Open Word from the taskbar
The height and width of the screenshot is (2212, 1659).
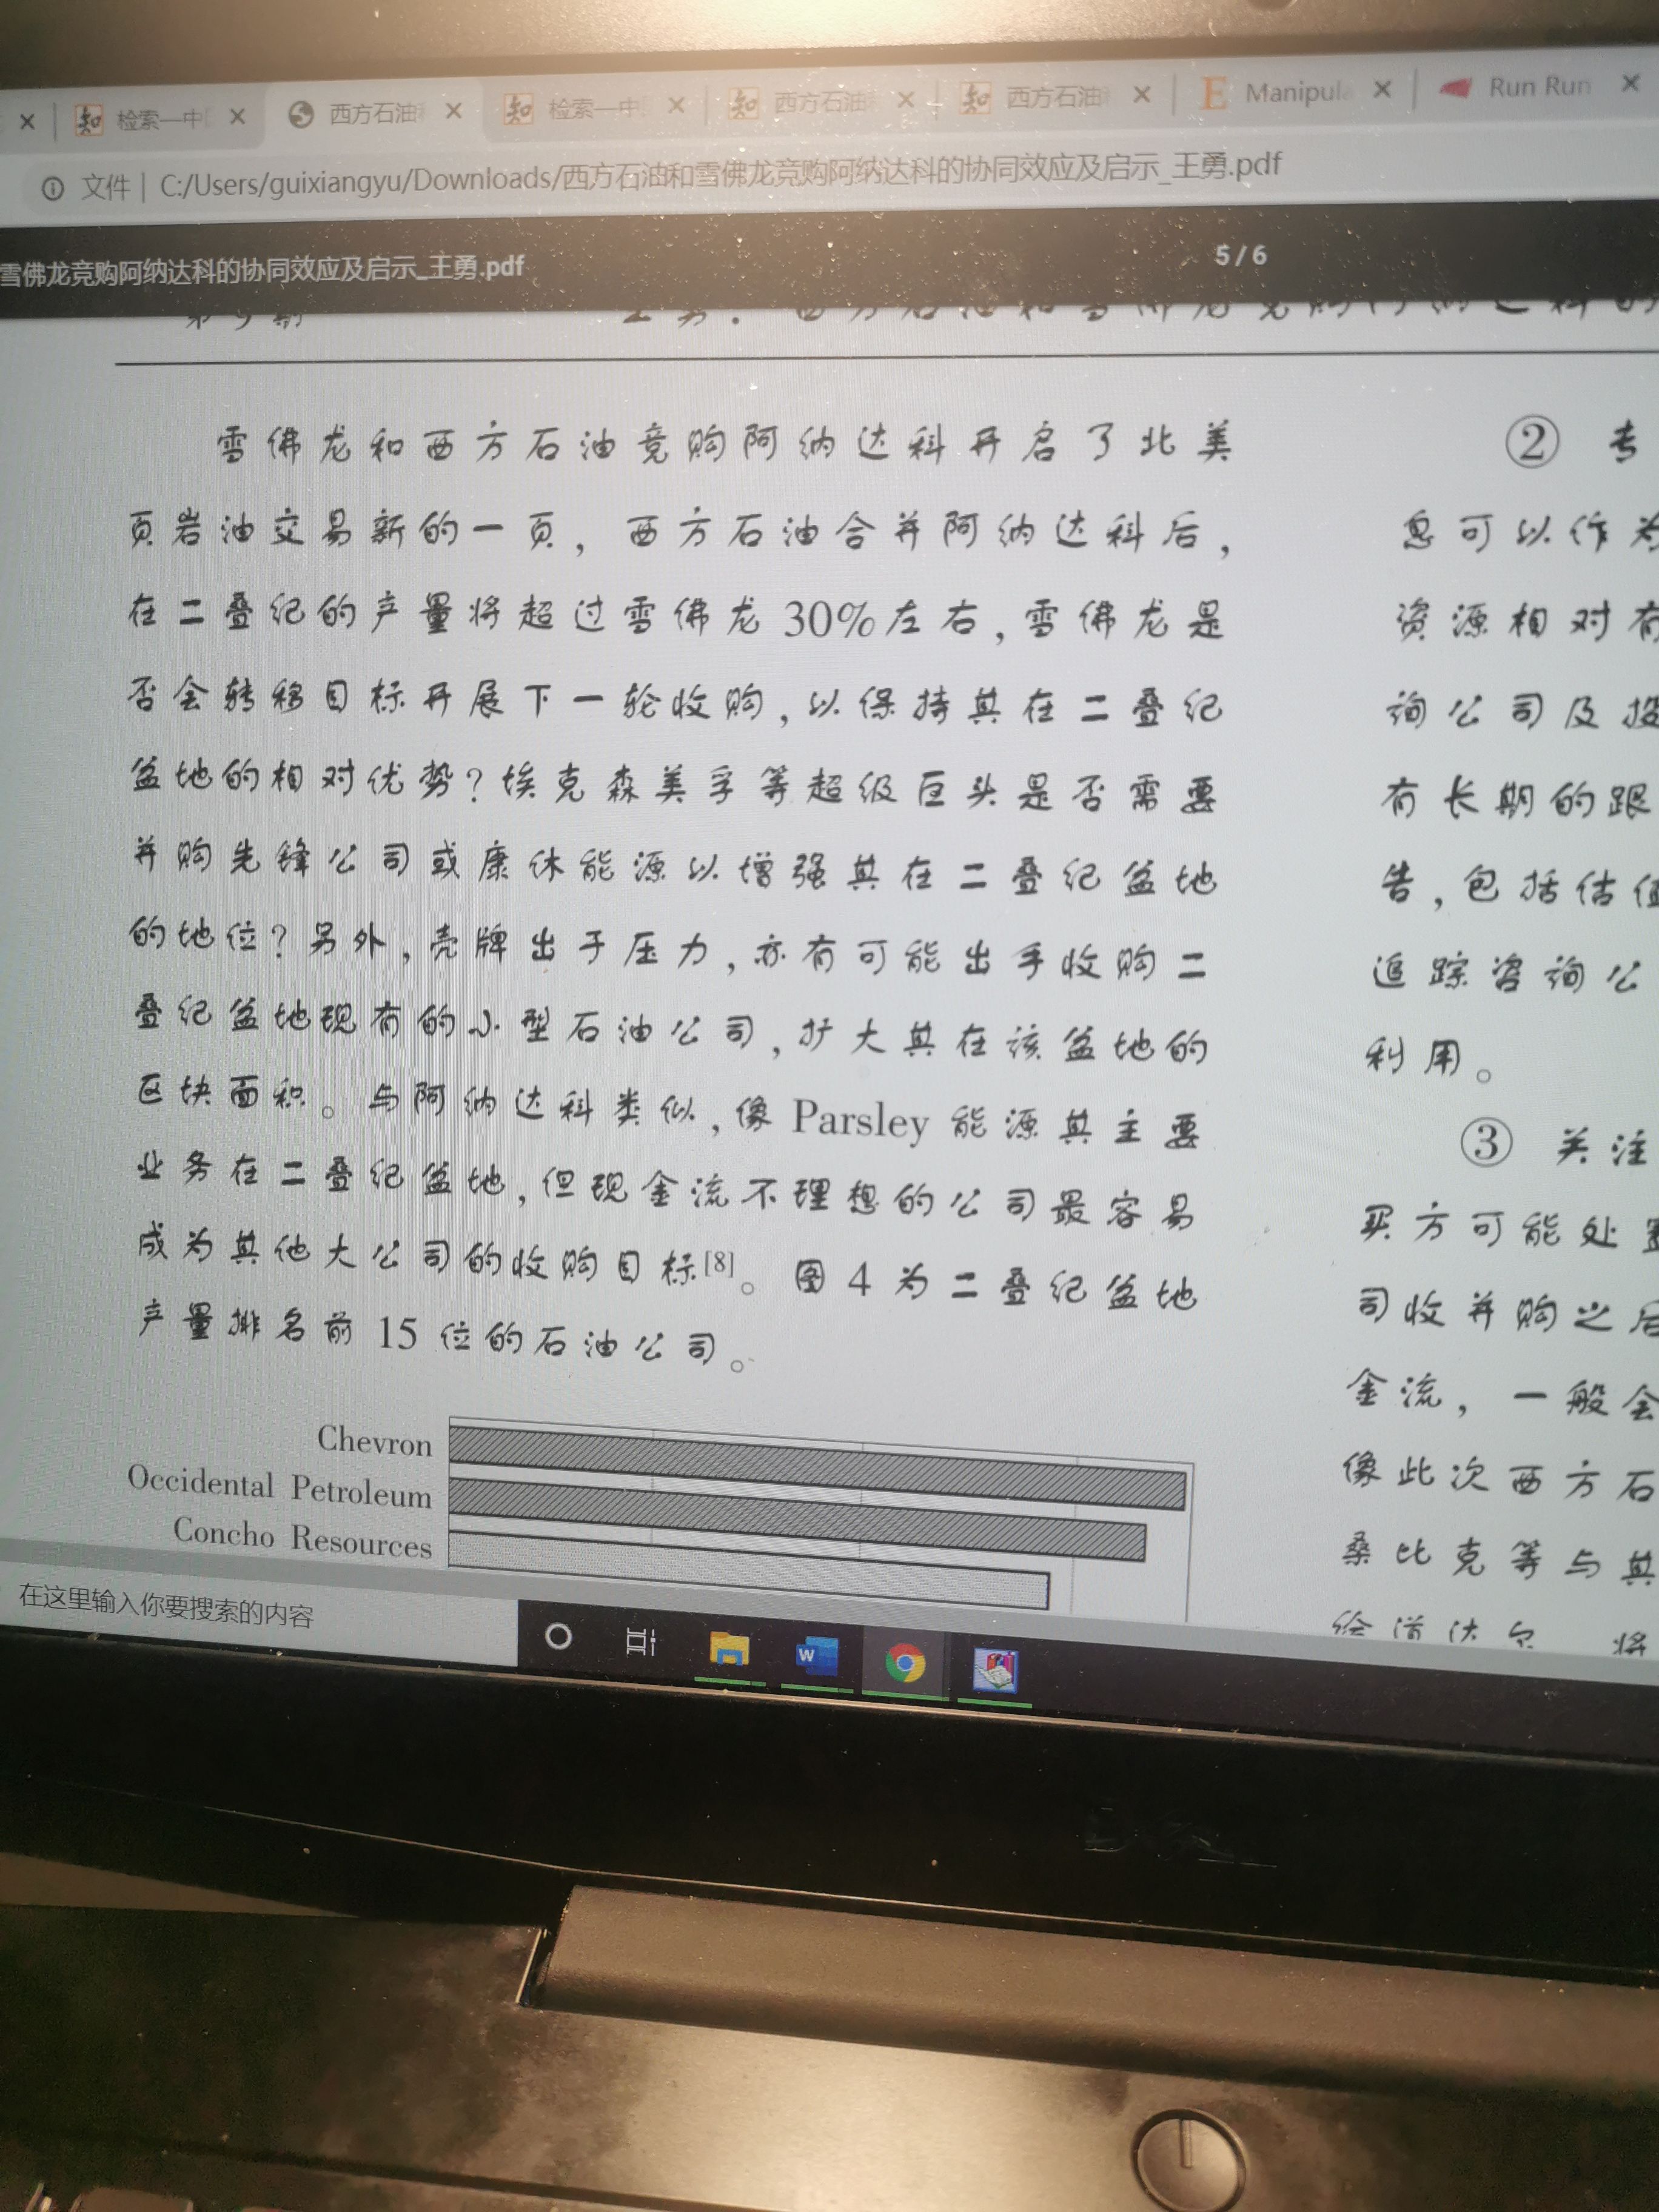[816, 1656]
